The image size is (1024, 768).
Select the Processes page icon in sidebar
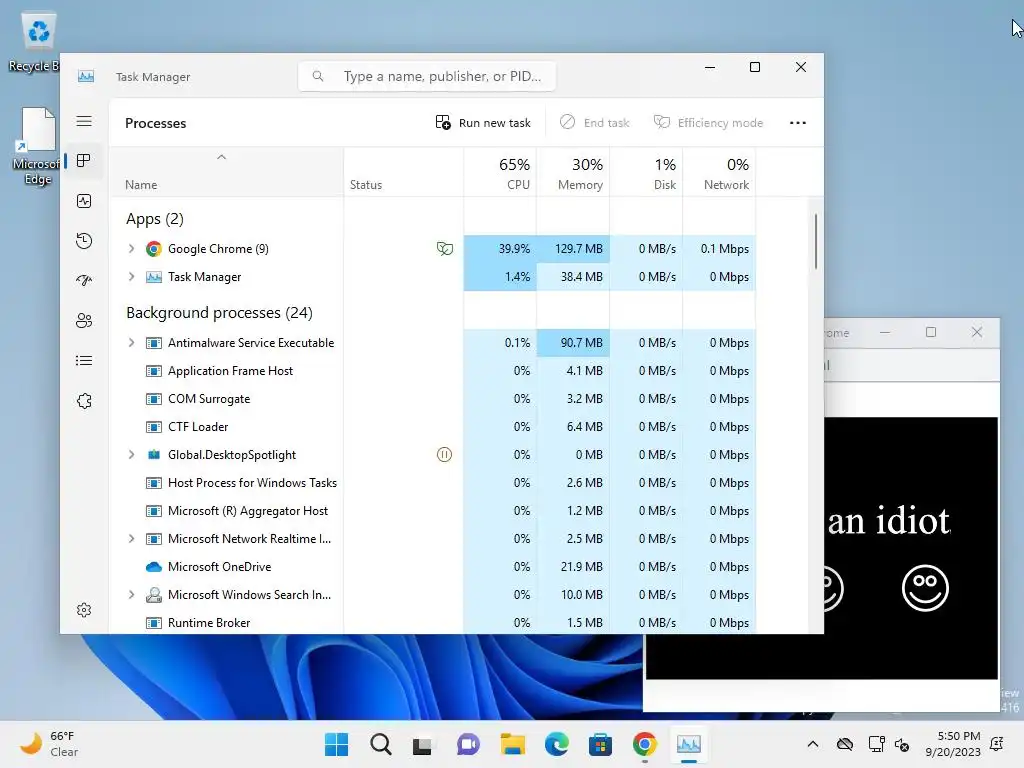[x=84, y=161]
